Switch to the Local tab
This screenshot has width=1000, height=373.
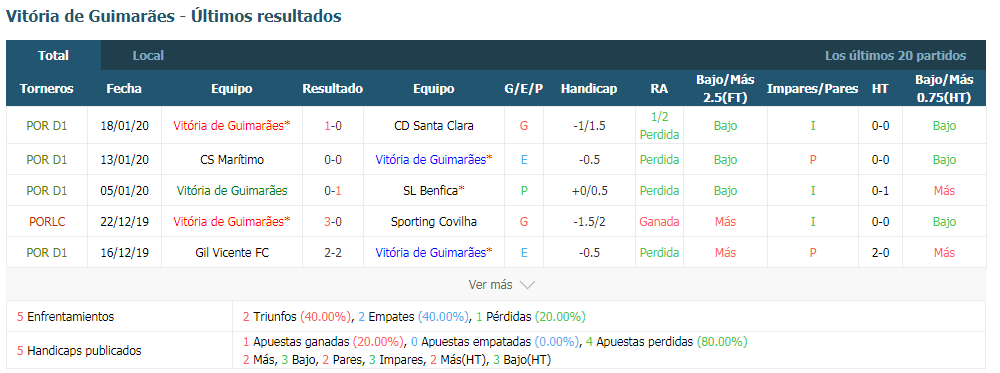coord(148,55)
